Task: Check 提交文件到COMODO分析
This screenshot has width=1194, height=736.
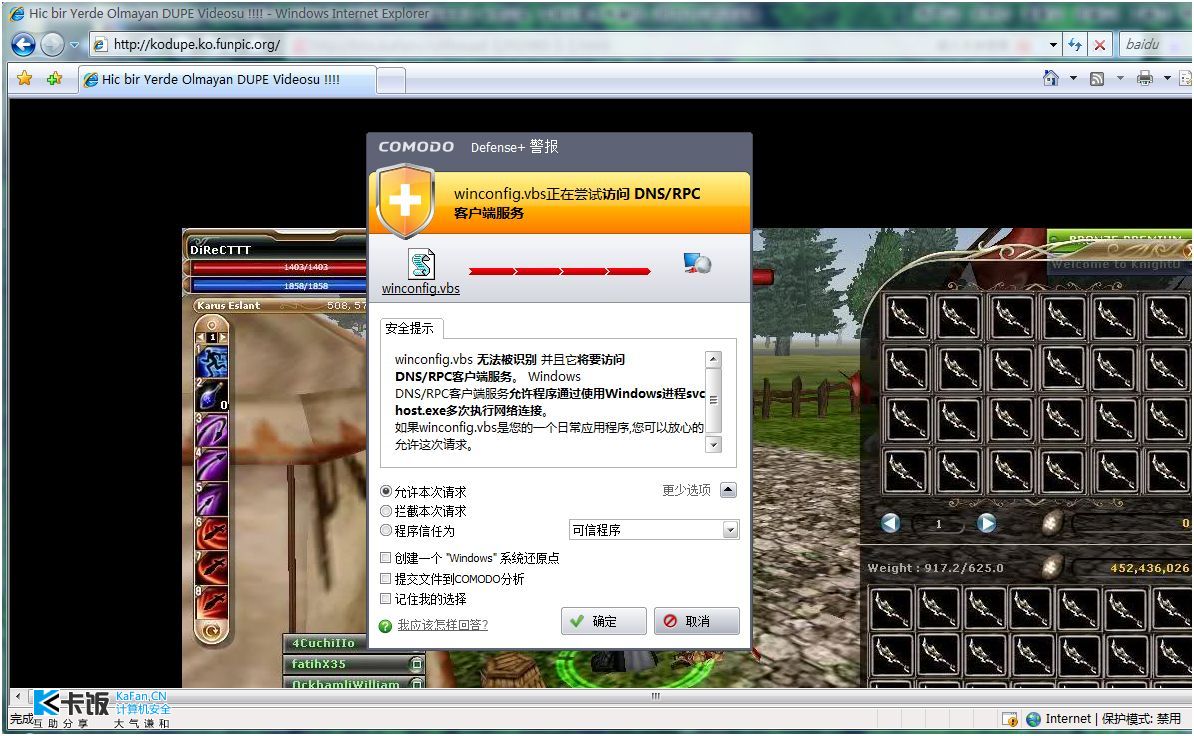Action: tap(385, 578)
